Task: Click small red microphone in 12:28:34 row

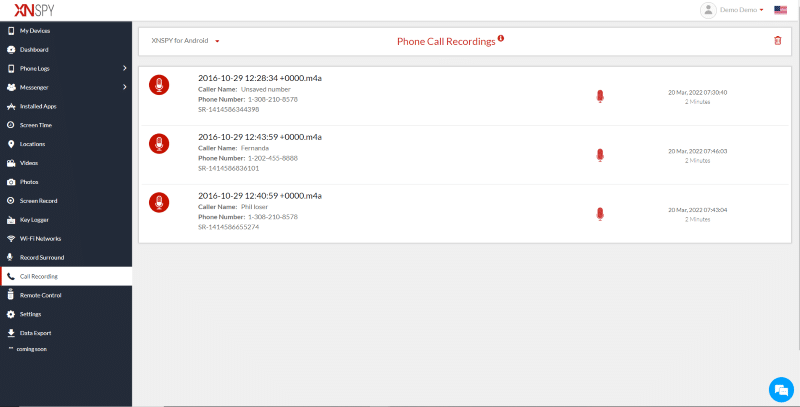Action: (x=600, y=96)
